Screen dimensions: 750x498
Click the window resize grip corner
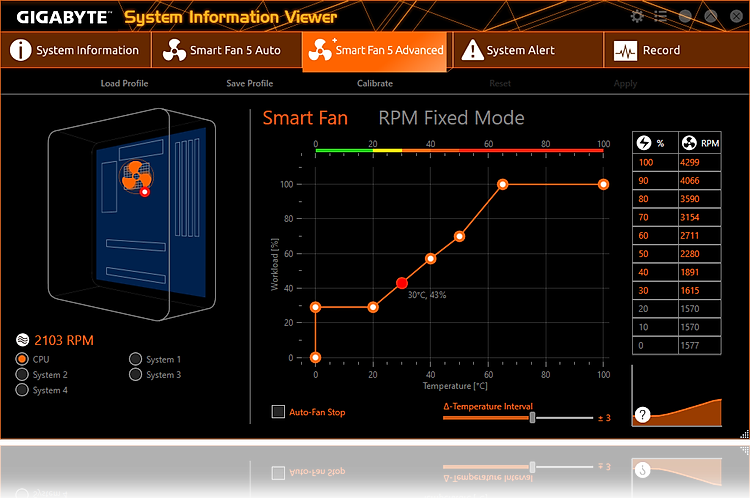click(x=744, y=434)
